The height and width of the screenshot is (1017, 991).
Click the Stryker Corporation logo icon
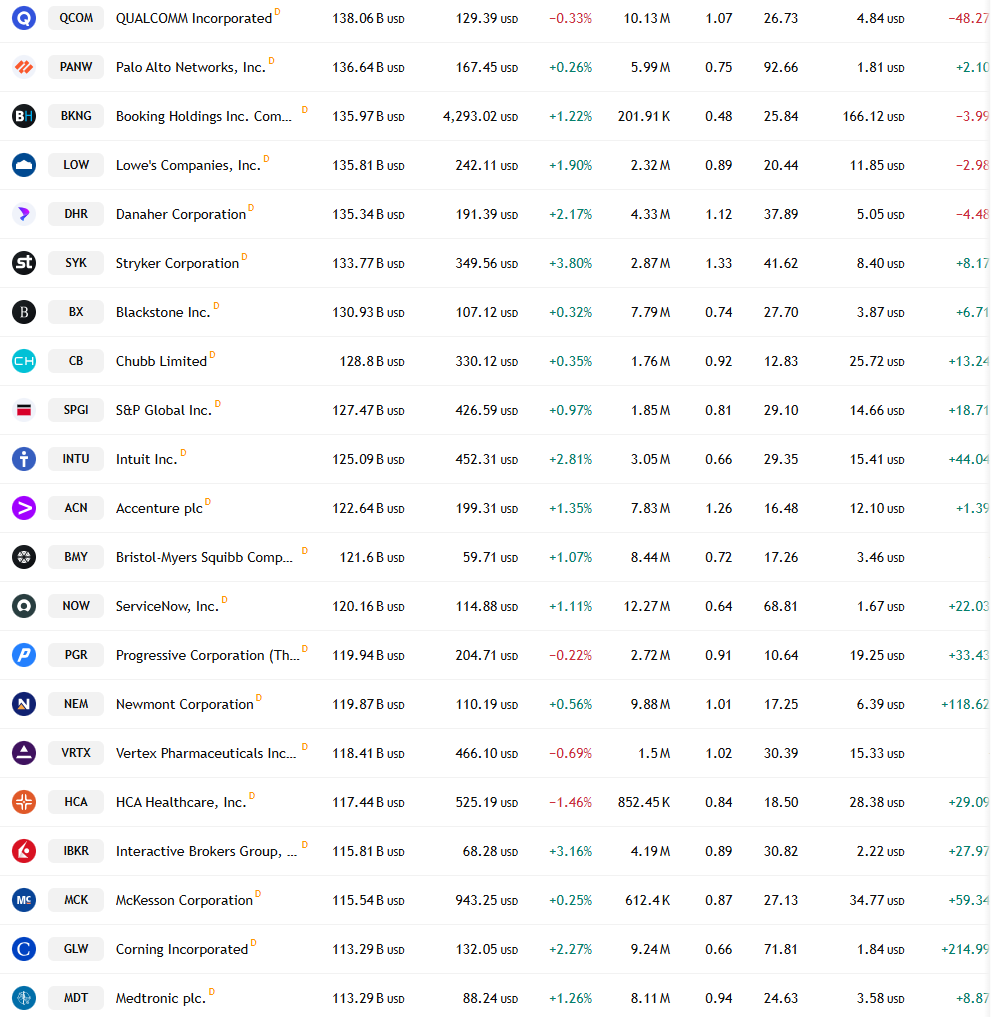(x=24, y=263)
